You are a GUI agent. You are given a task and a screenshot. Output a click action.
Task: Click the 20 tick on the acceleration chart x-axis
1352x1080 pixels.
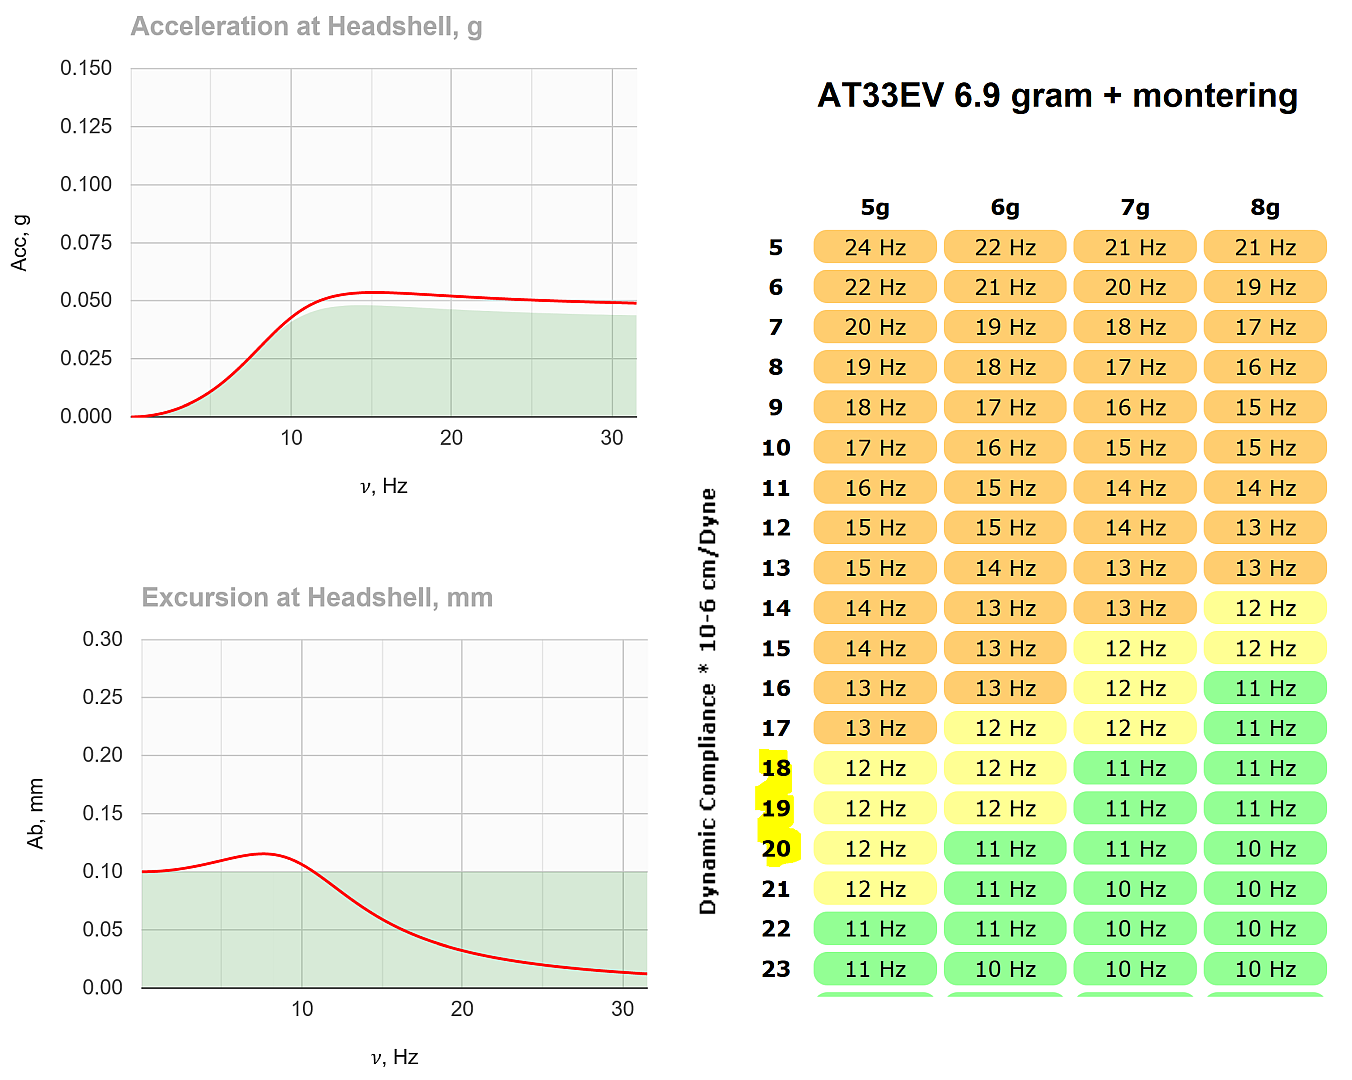click(x=451, y=437)
